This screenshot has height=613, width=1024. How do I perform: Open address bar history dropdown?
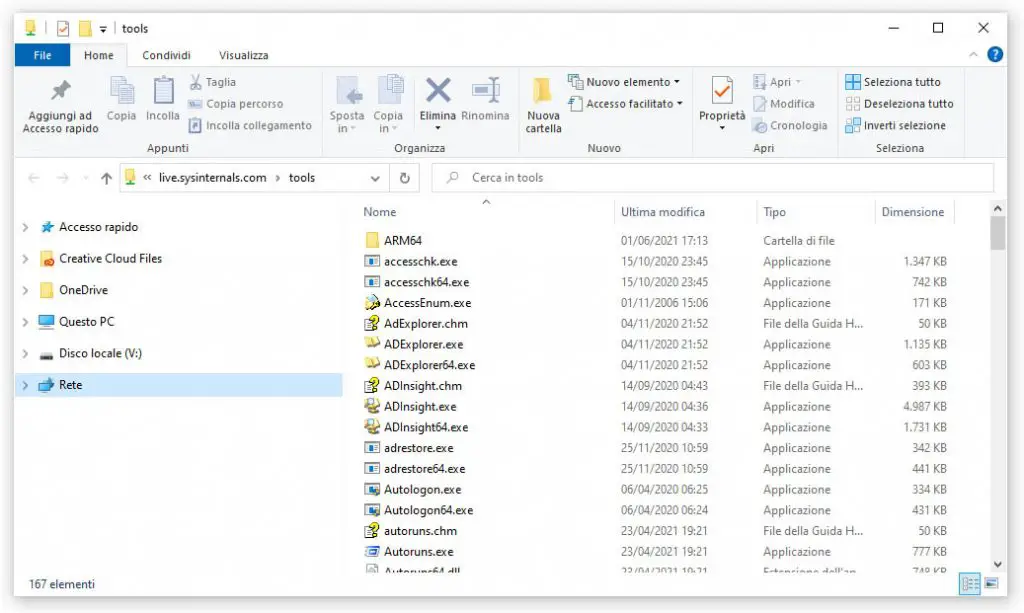click(x=375, y=178)
